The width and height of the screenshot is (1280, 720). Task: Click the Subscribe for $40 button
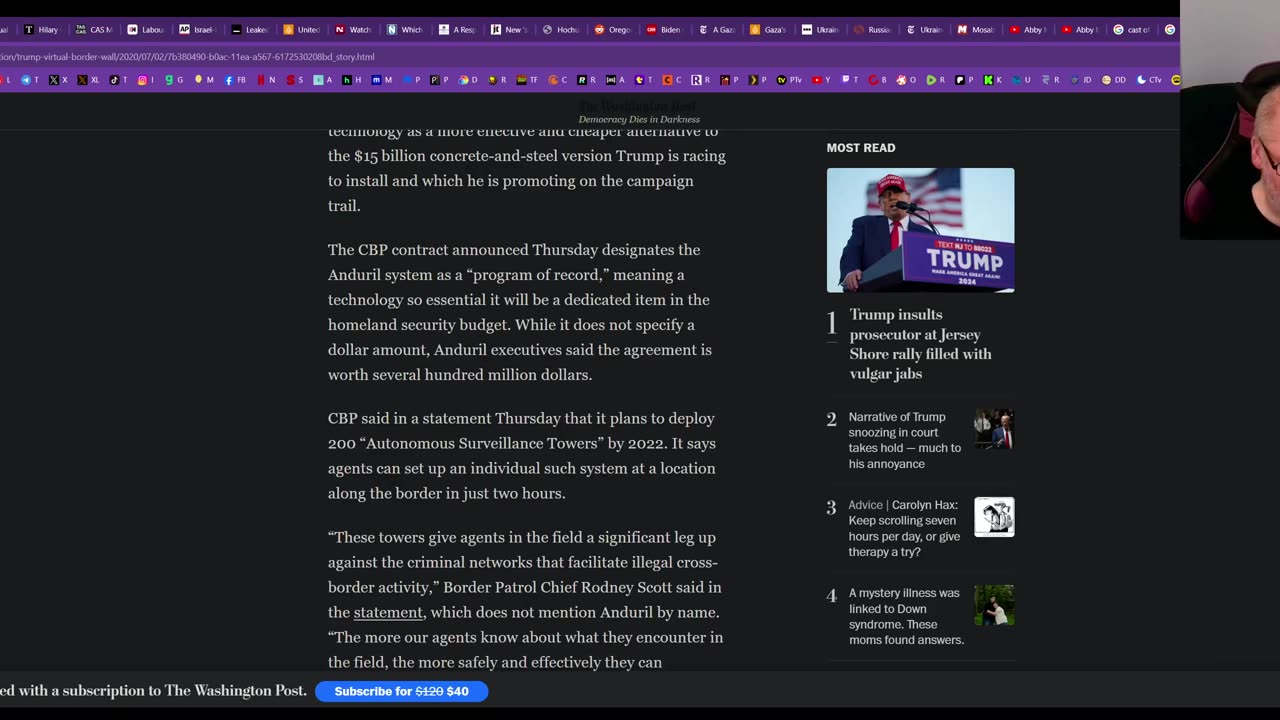(401, 691)
